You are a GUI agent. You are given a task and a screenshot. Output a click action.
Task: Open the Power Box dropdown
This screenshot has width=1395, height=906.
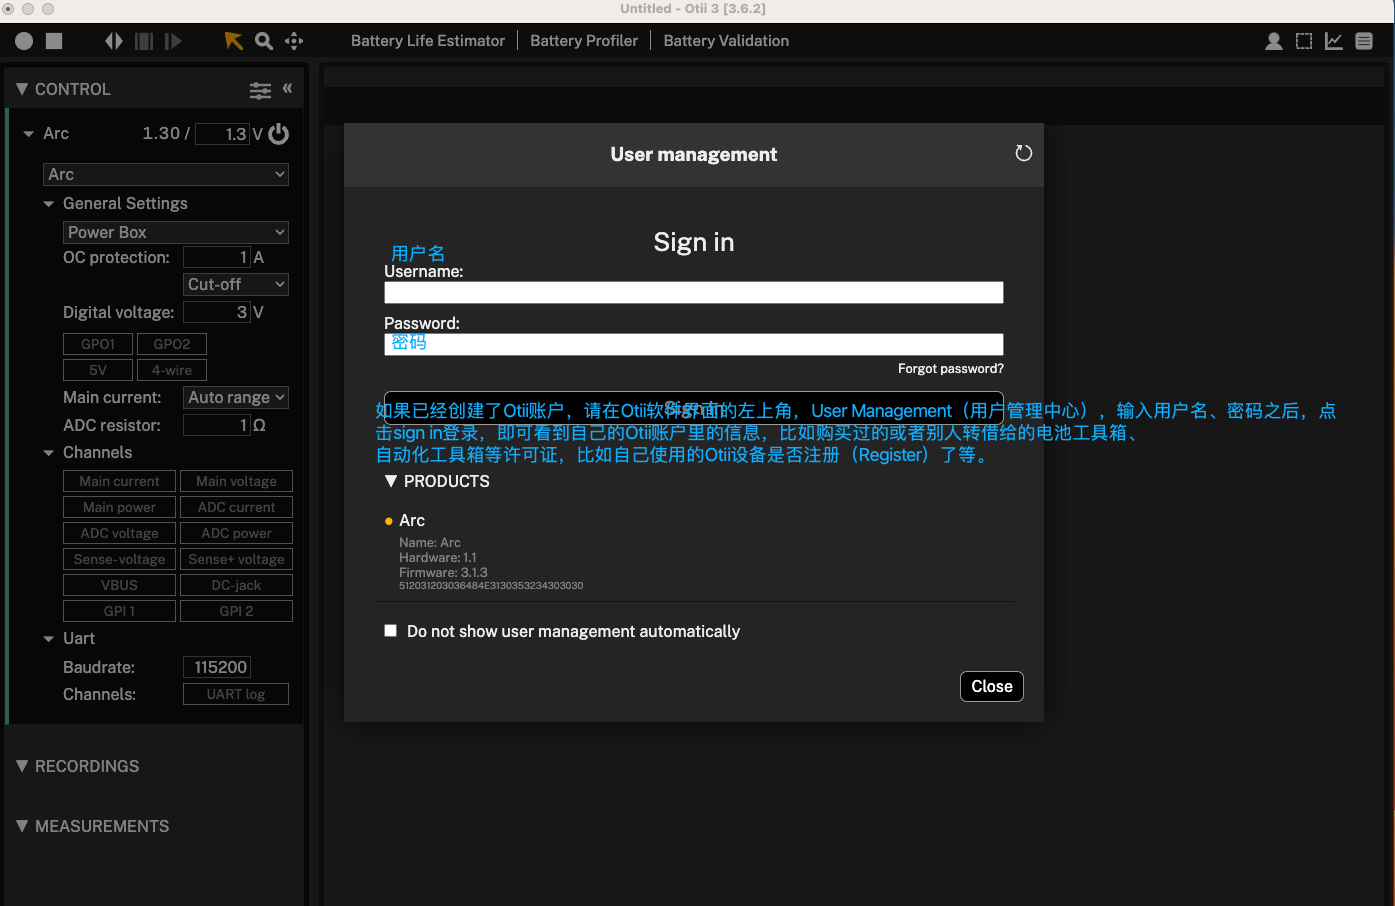pos(176,232)
